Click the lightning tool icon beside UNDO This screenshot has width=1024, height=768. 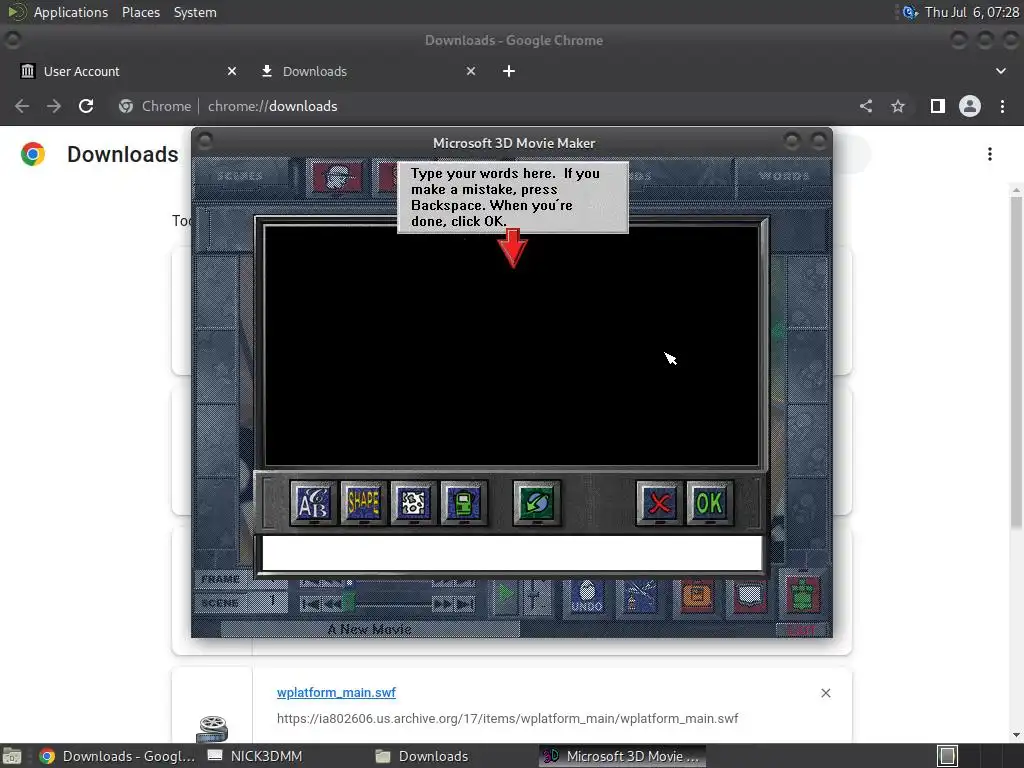tap(640, 596)
